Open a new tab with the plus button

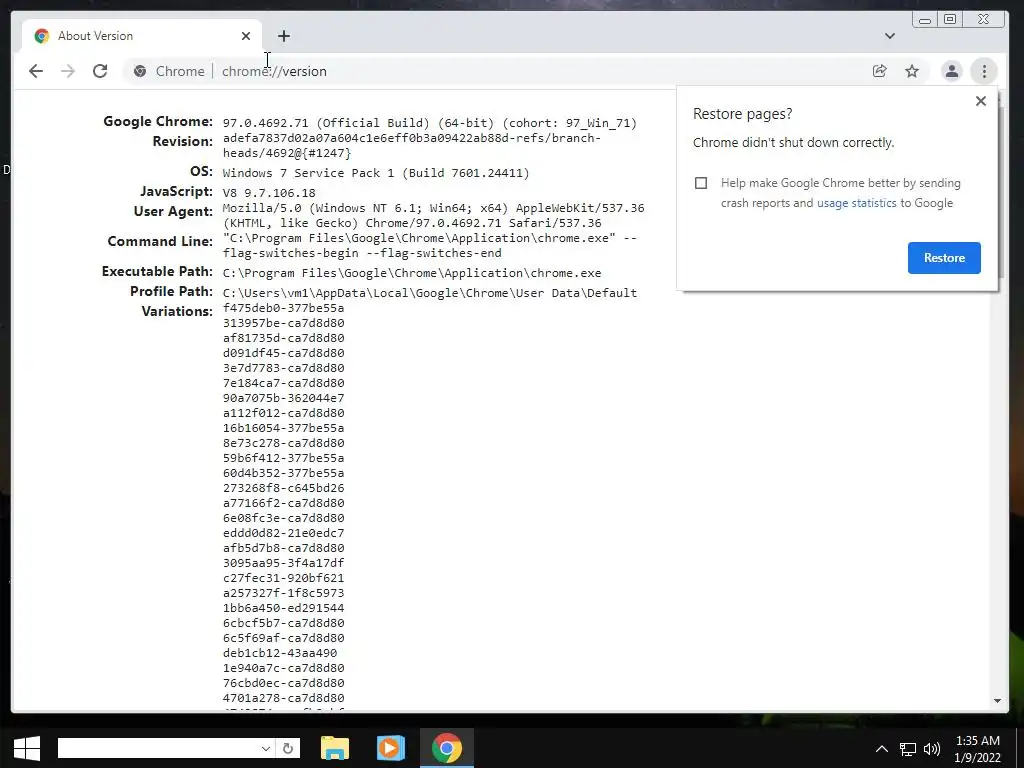click(283, 36)
